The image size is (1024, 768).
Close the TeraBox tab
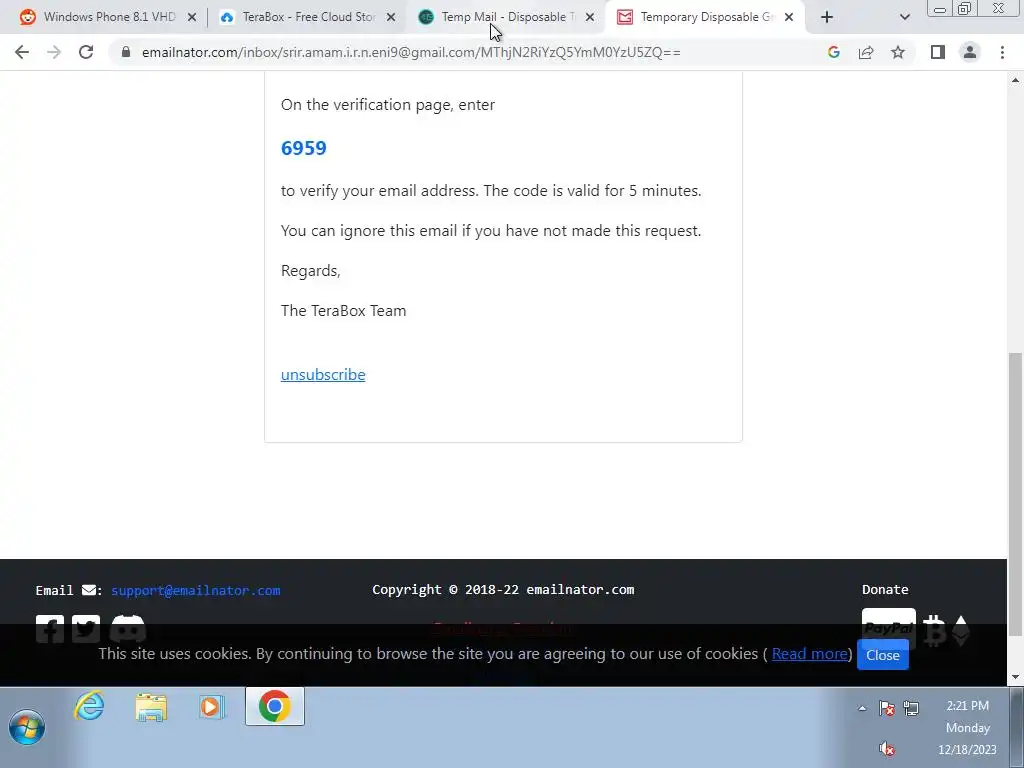[391, 18]
